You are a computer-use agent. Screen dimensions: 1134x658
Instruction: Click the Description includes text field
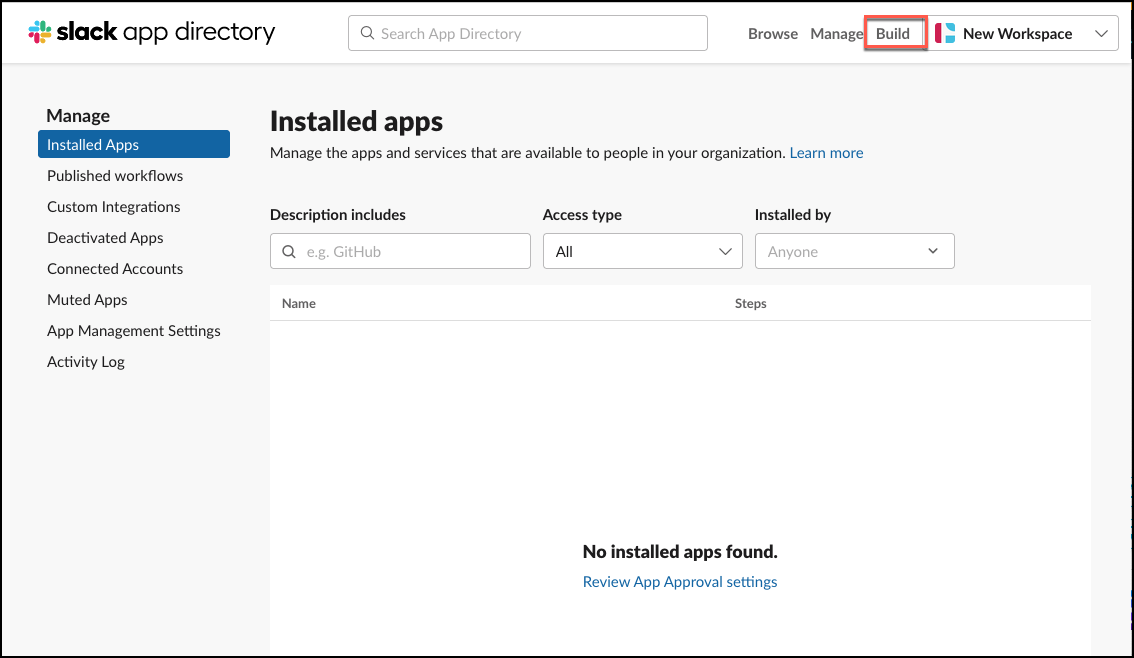(x=400, y=251)
